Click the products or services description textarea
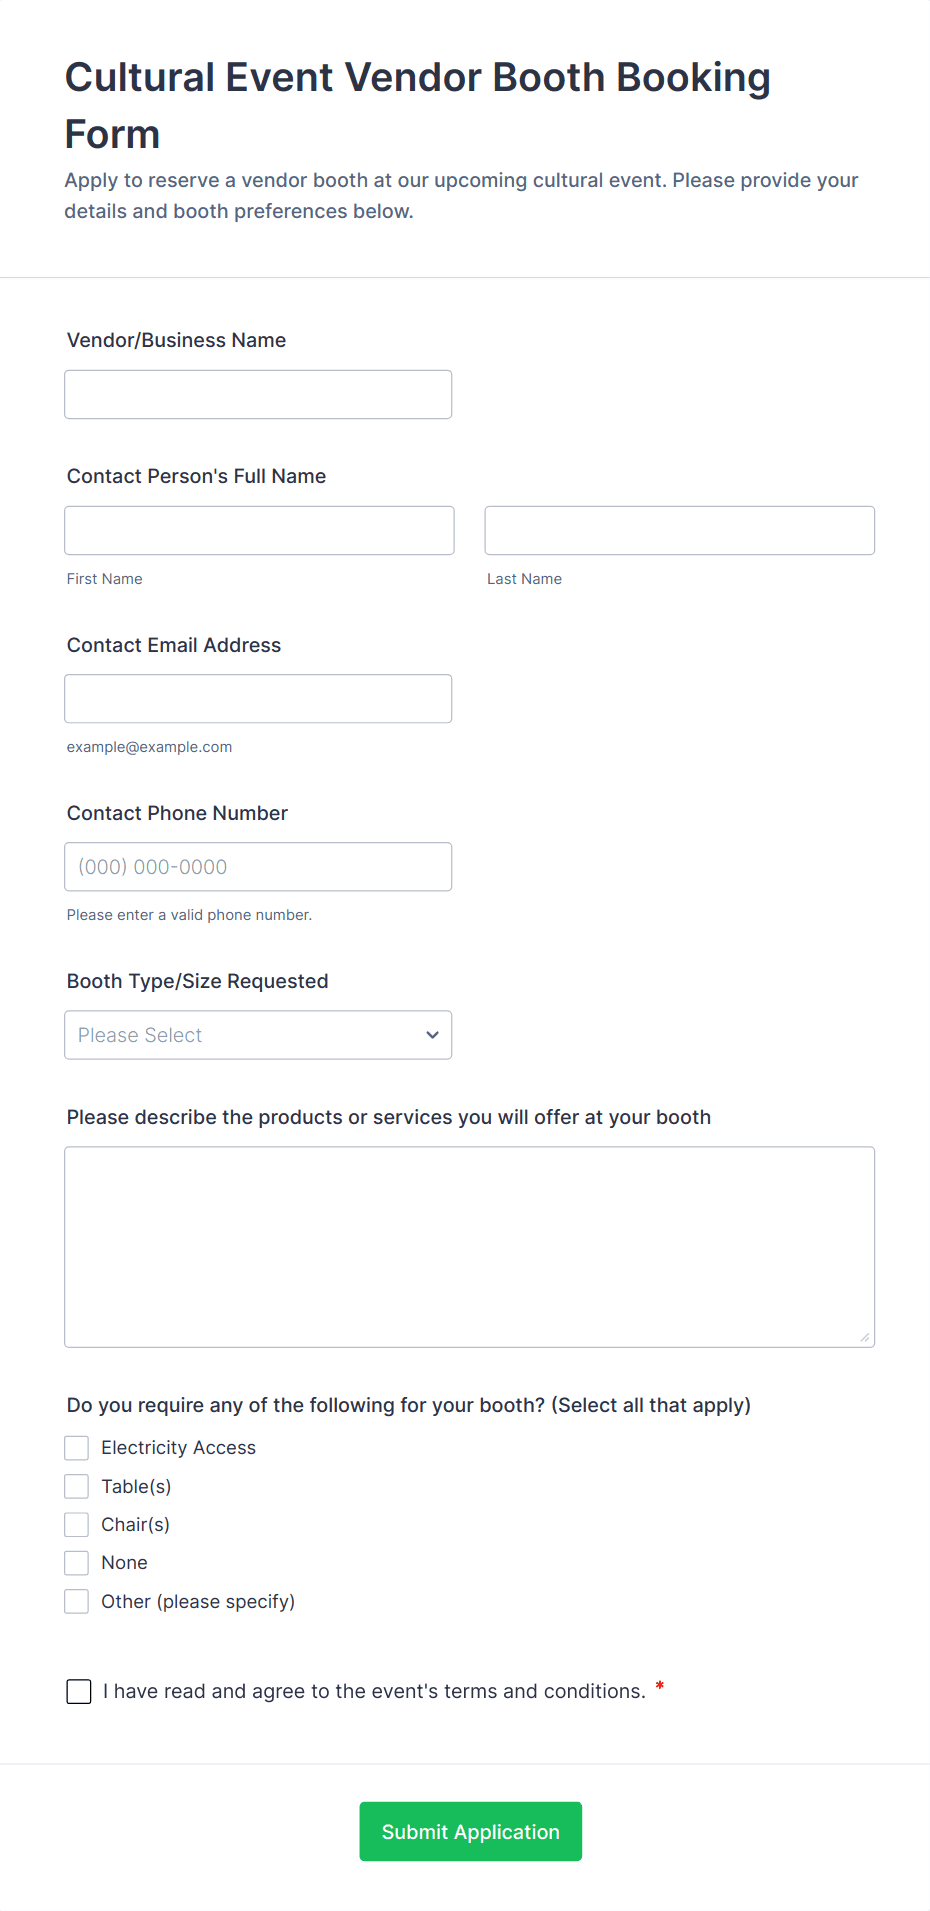The width and height of the screenshot is (930, 1911). (x=469, y=1247)
